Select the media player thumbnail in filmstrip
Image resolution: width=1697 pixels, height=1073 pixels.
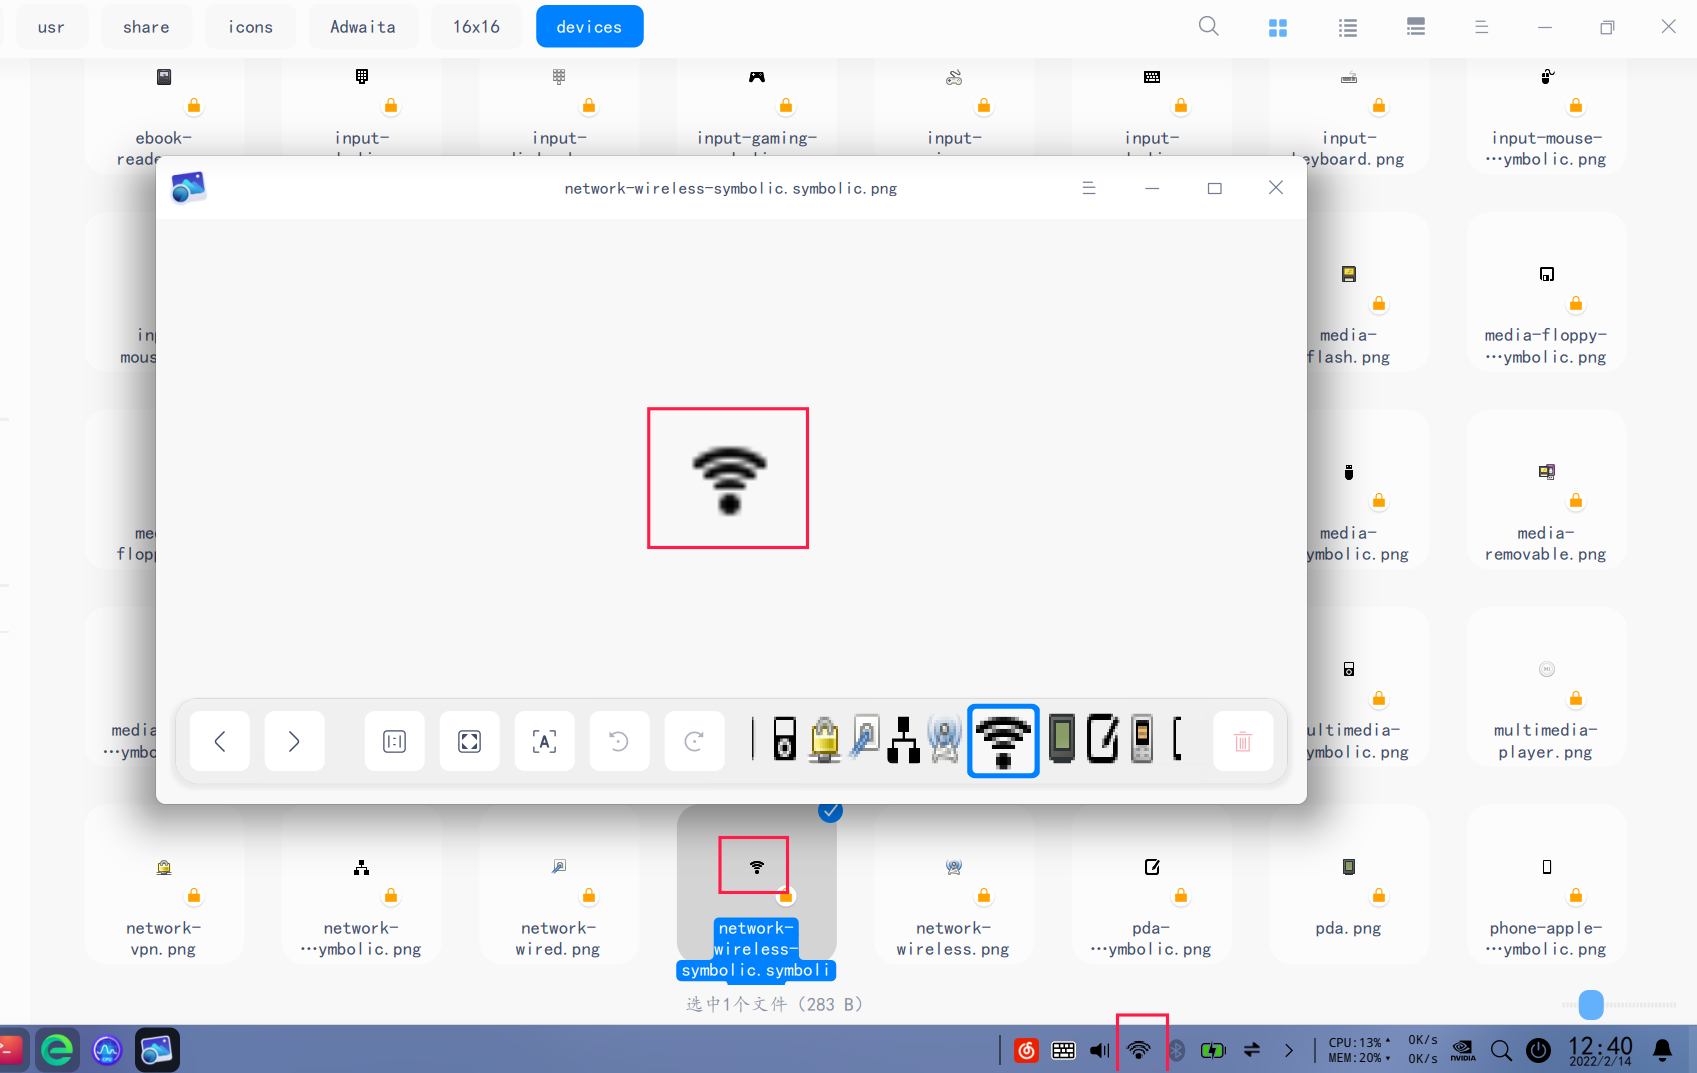pos(785,740)
